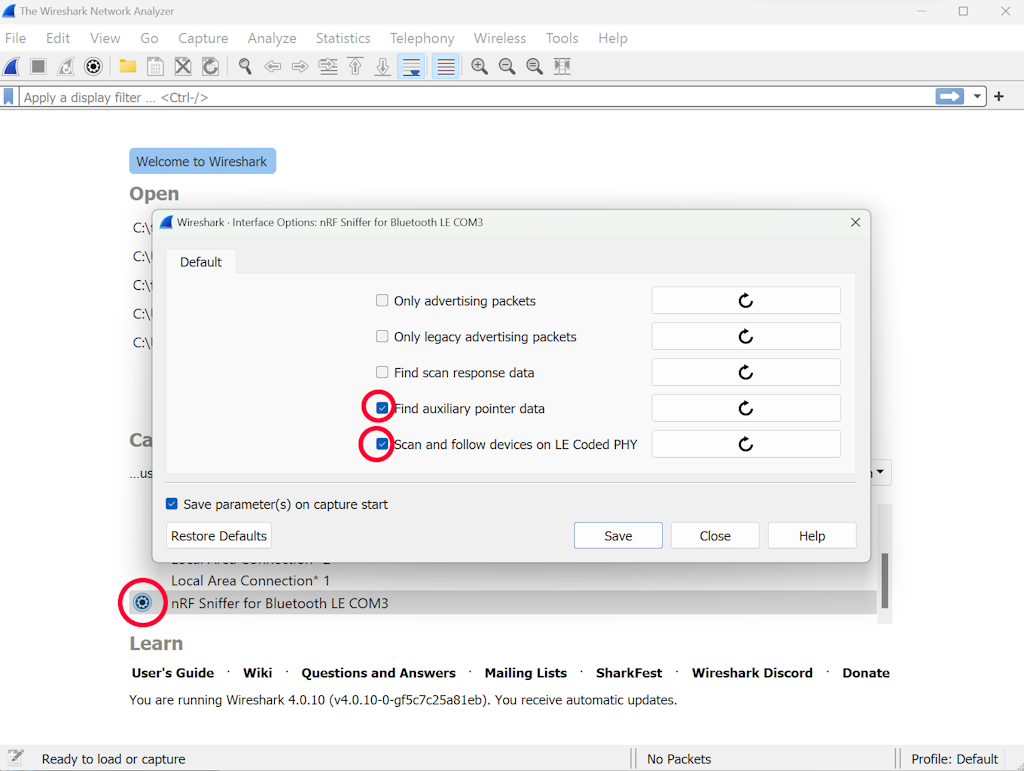This screenshot has width=1024, height=771.
Task: Click the display filter bookmark icon
Action: point(8,97)
